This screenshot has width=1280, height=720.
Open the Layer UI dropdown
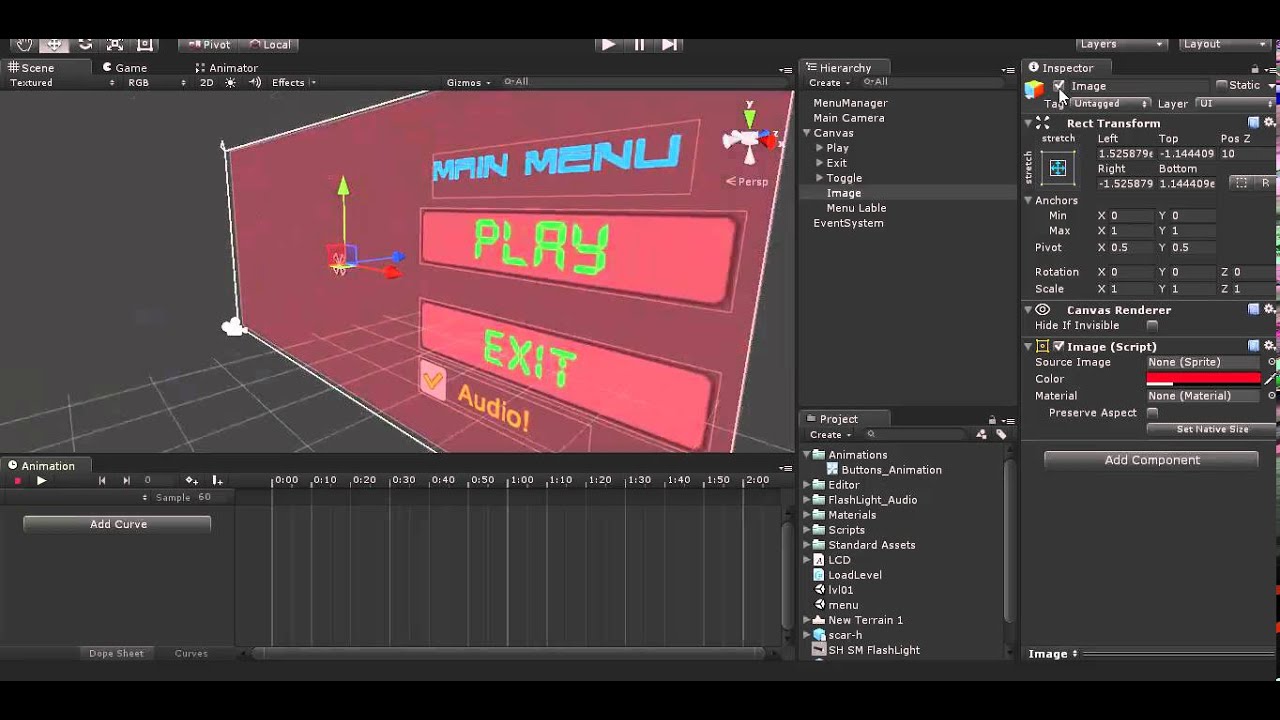click(1235, 104)
